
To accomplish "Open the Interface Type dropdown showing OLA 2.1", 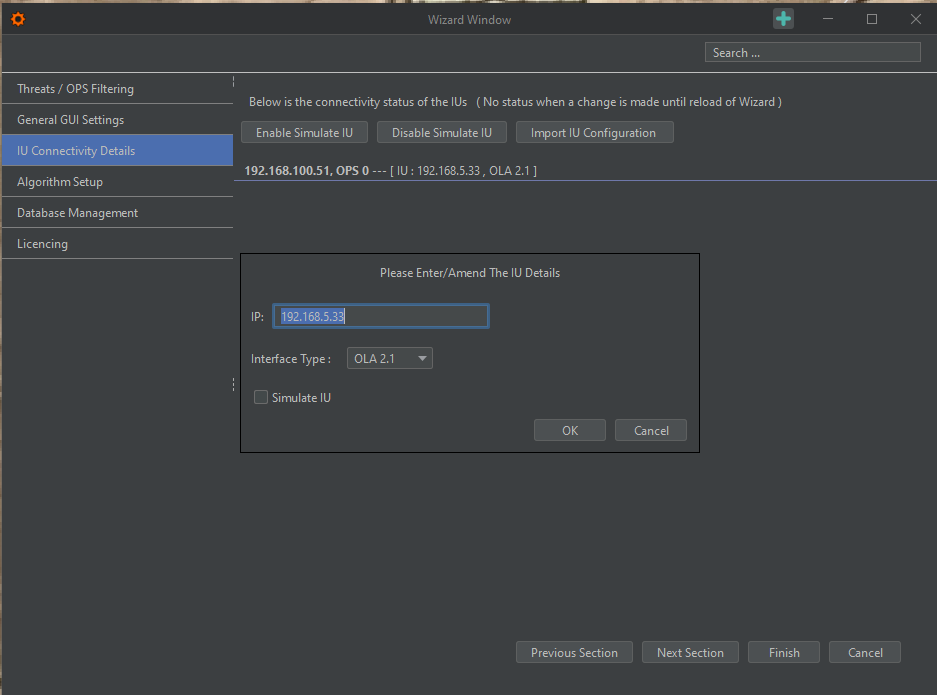I will (x=389, y=357).
